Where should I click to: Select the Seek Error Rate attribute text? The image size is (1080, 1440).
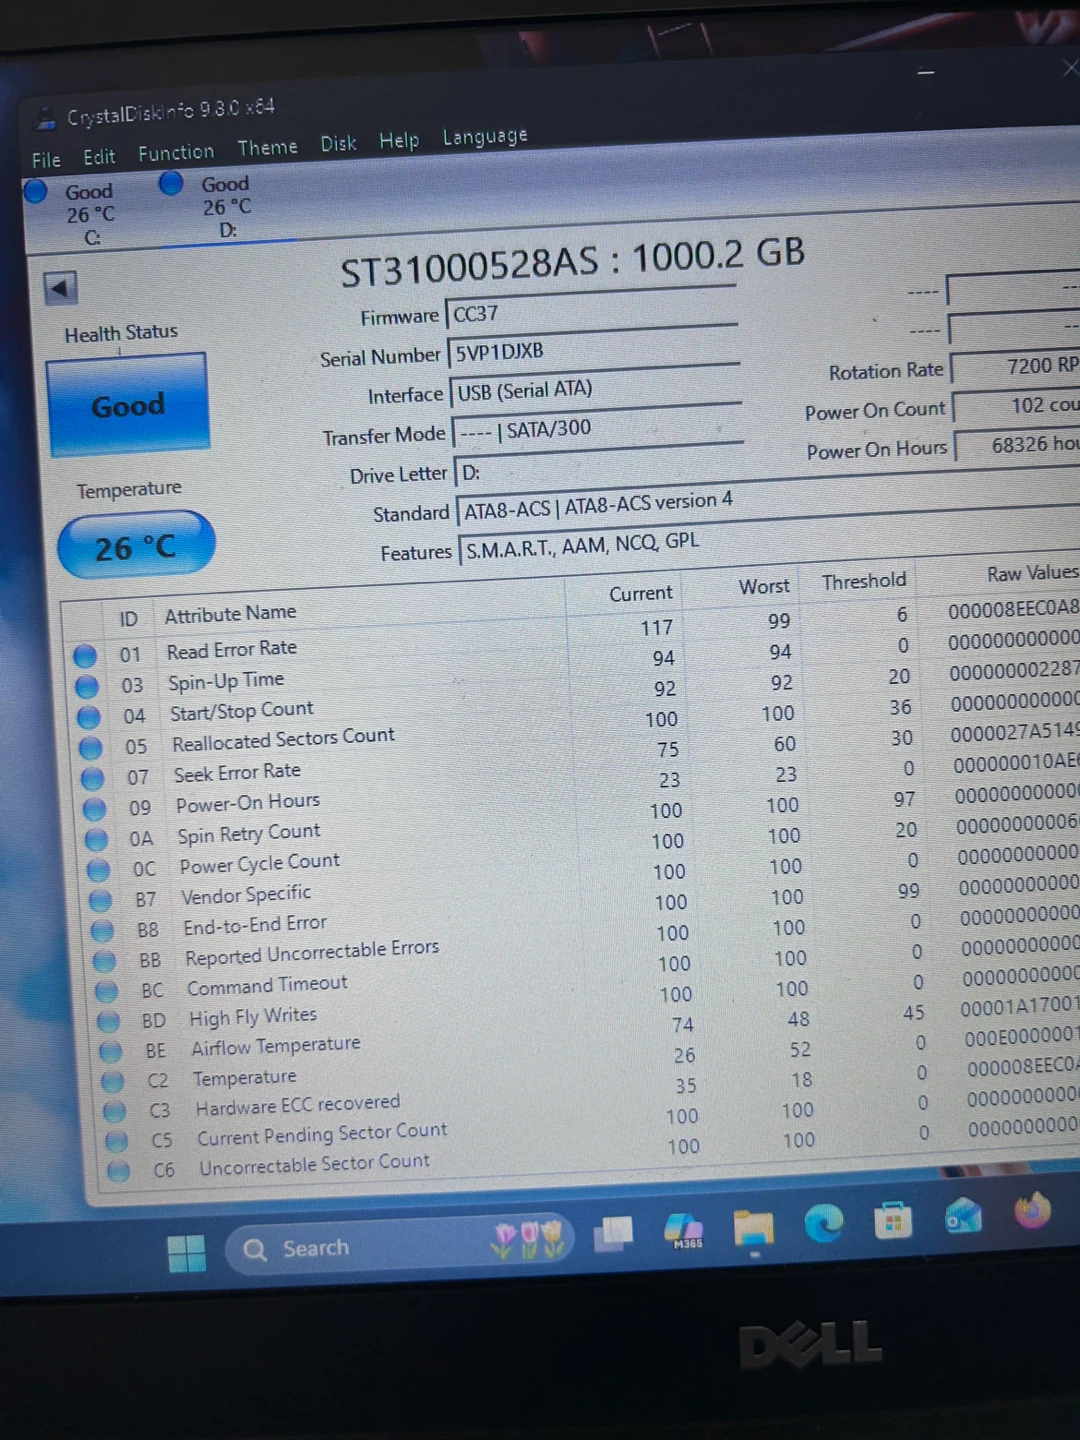point(238,772)
